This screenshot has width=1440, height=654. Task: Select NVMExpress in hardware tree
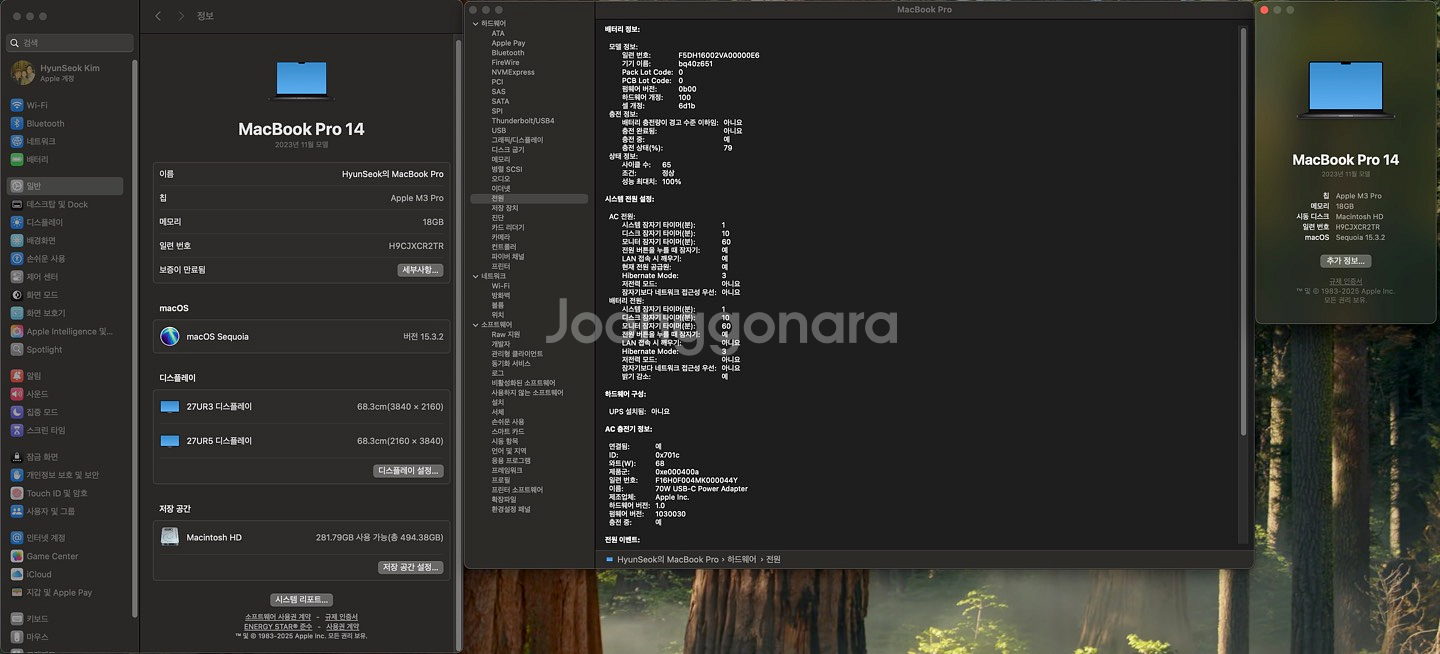(513, 72)
